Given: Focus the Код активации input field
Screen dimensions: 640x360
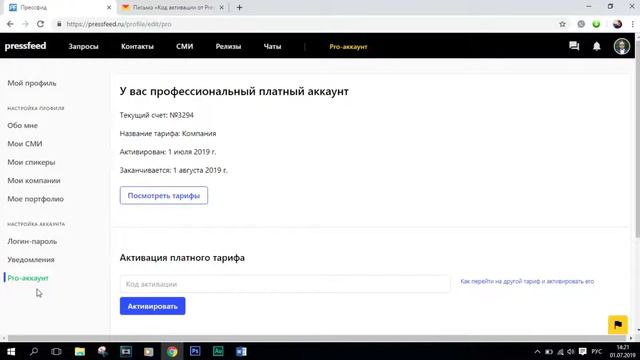Looking at the screenshot, I should click(x=285, y=284).
